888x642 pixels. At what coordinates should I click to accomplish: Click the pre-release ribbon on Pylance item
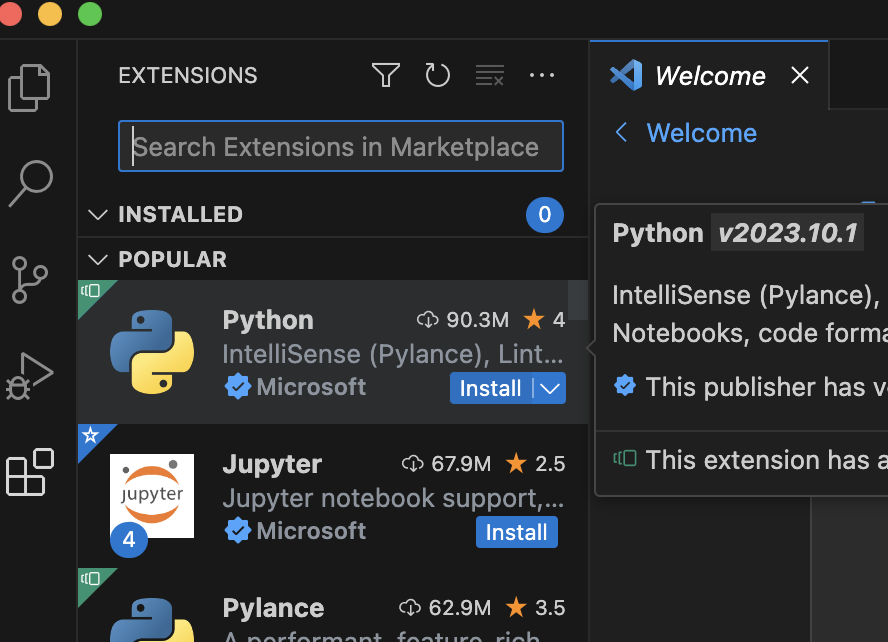[91, 581]
